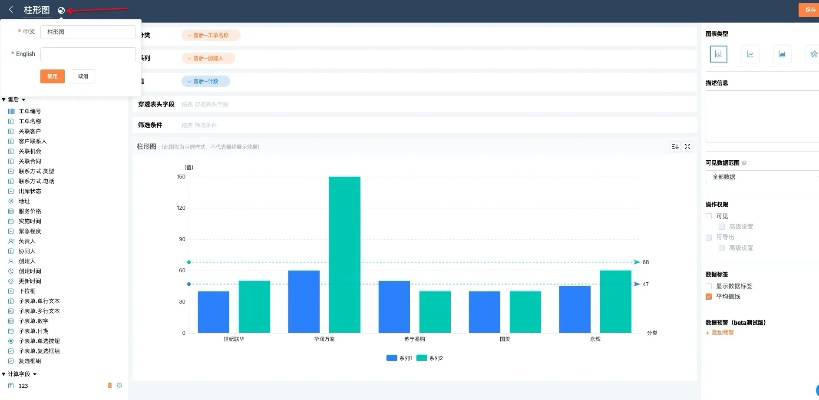Image resolution: width=819 pixels, height=400 pixels.
Task: Click the English name input field
Action: (88, 54)
